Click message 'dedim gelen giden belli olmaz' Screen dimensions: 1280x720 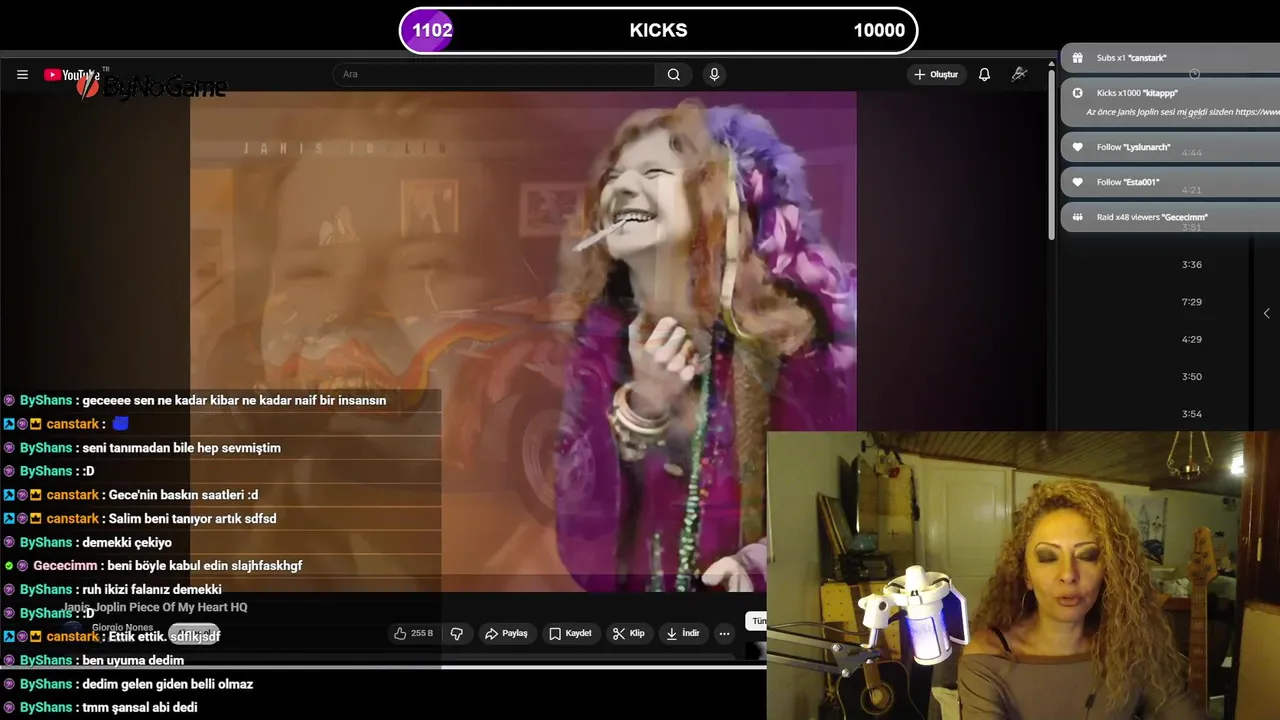coord(167,684)
